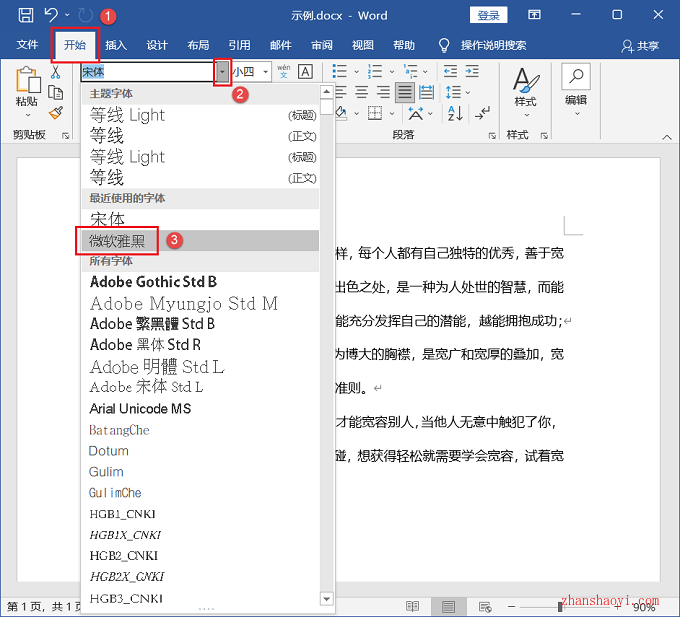
Task: Decrease paragraph indent
Action: [450, 71]
